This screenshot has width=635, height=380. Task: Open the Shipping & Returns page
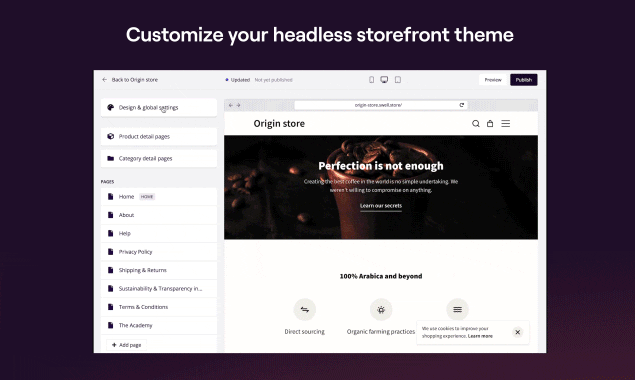coord(159,270)
